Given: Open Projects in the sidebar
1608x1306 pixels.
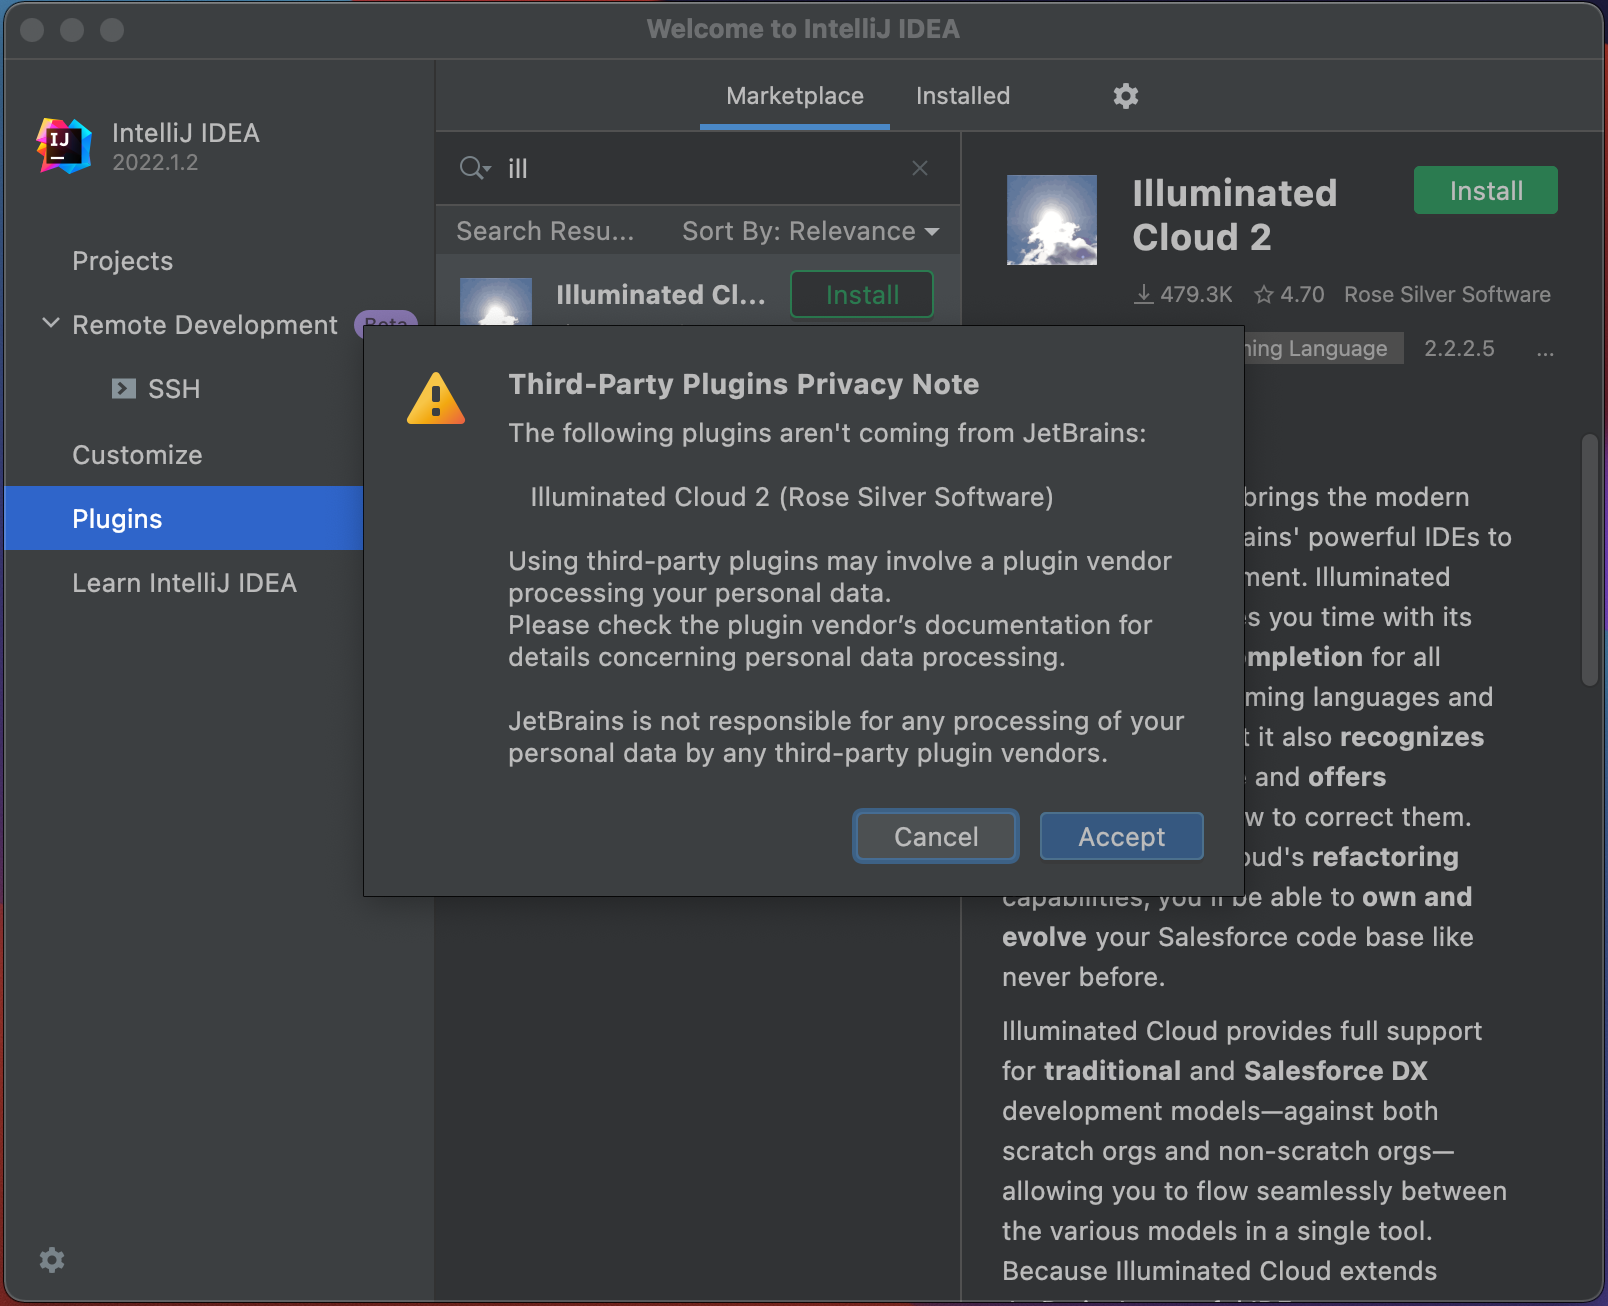Looking at the screenshot, I should pyautogui.click(x=123, y=261).
